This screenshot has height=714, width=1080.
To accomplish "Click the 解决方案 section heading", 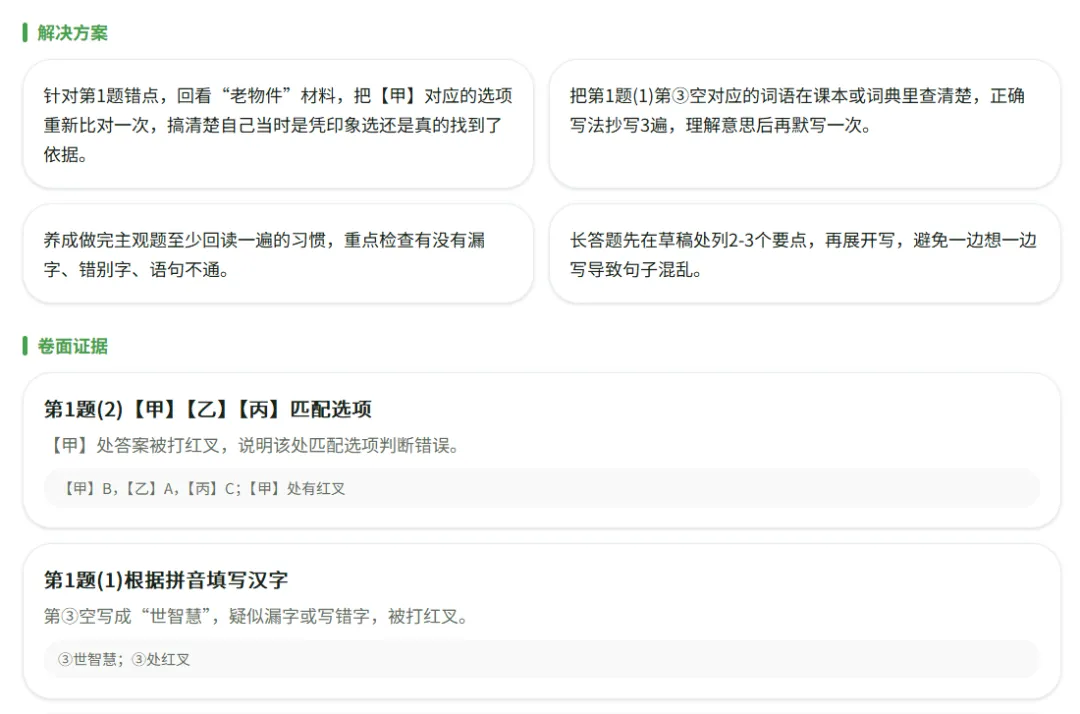I will tap(72, 33).
